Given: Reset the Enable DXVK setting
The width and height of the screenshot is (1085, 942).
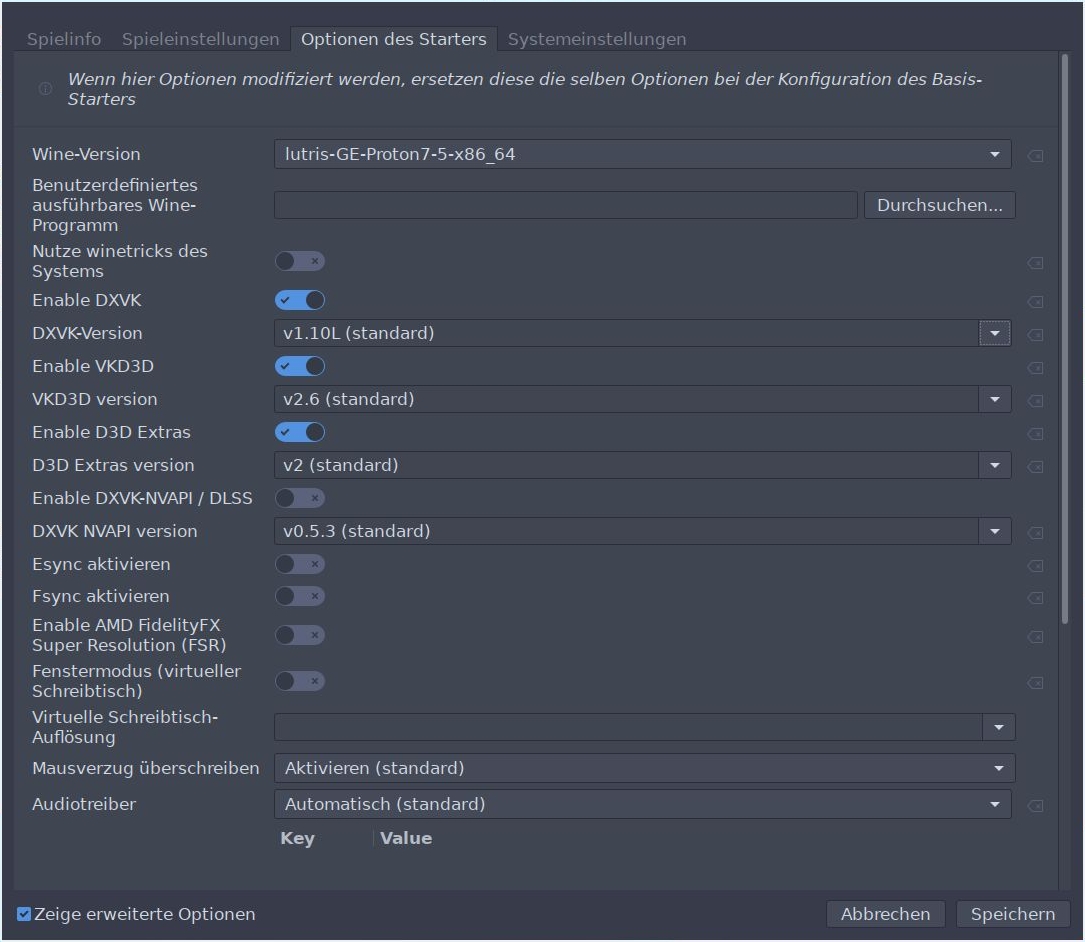Looking at the screenshot, I should [1036, 302].
